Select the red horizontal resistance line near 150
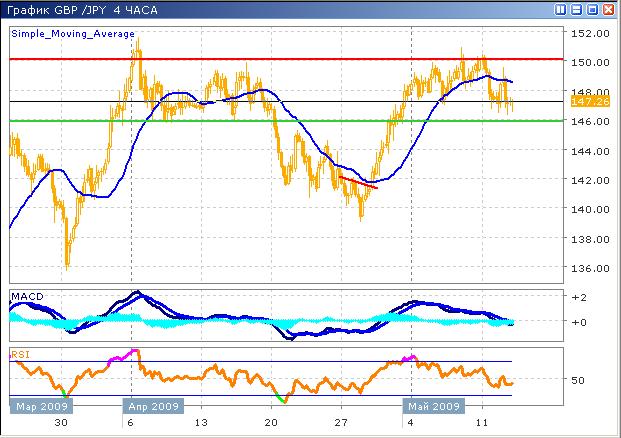This screenshot has height=438, width=621. click(300, 59)
